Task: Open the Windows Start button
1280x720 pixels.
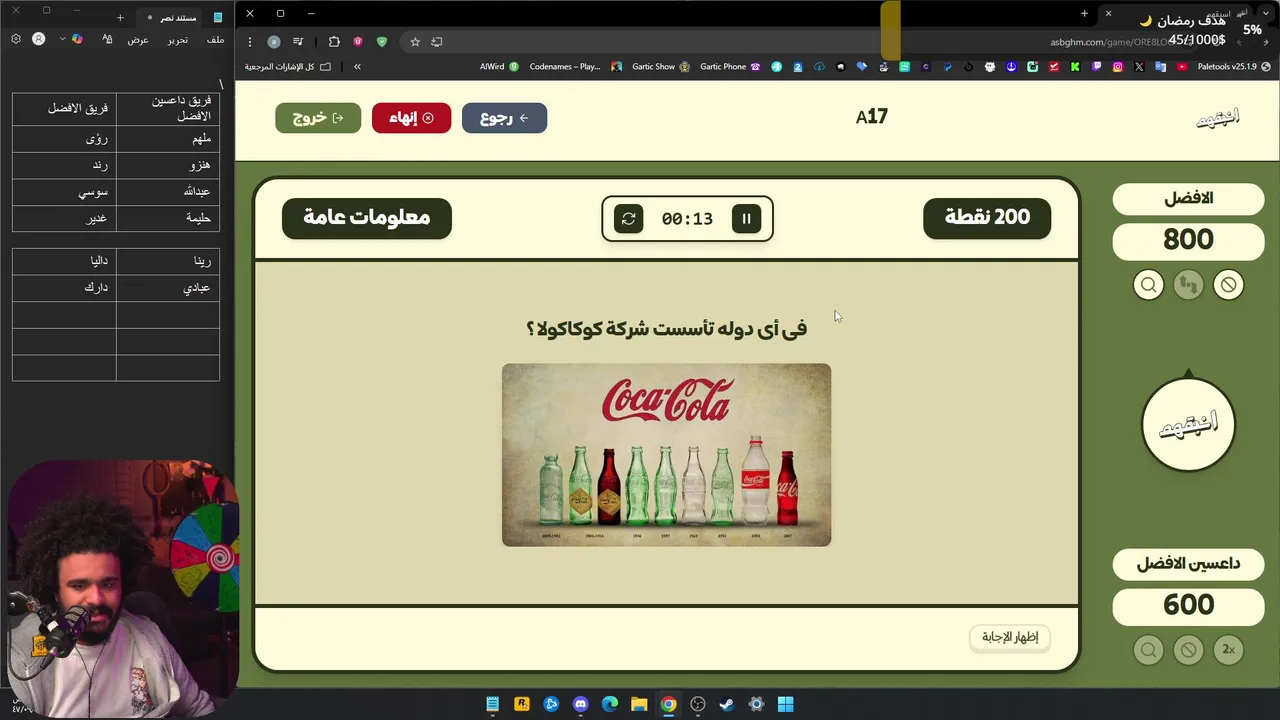Action: click(x=786, y=704)
